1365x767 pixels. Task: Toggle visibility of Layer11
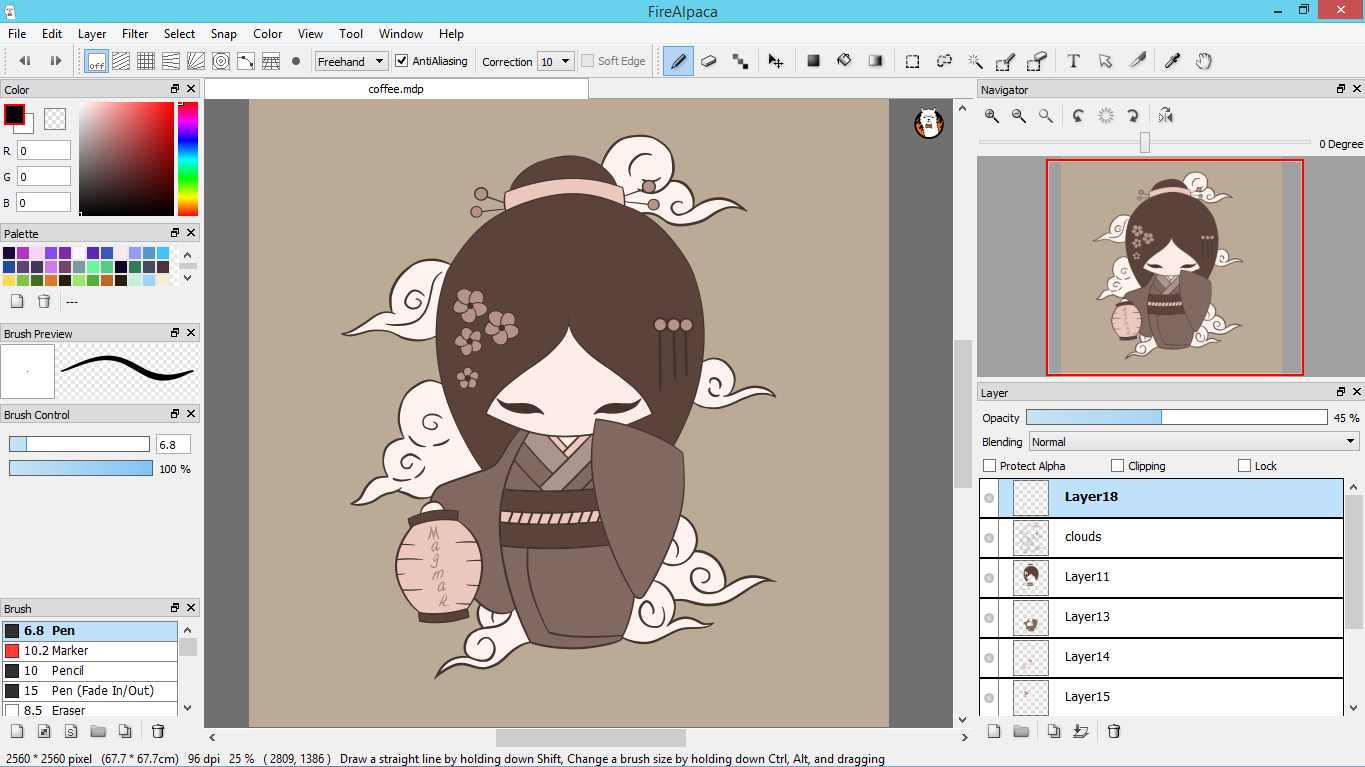(989, 578)
